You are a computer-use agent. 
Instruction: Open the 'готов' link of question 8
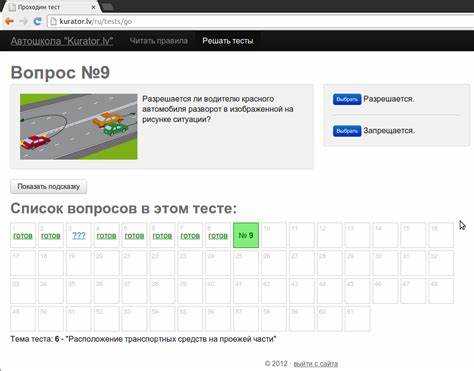click(x=218, y=236)
